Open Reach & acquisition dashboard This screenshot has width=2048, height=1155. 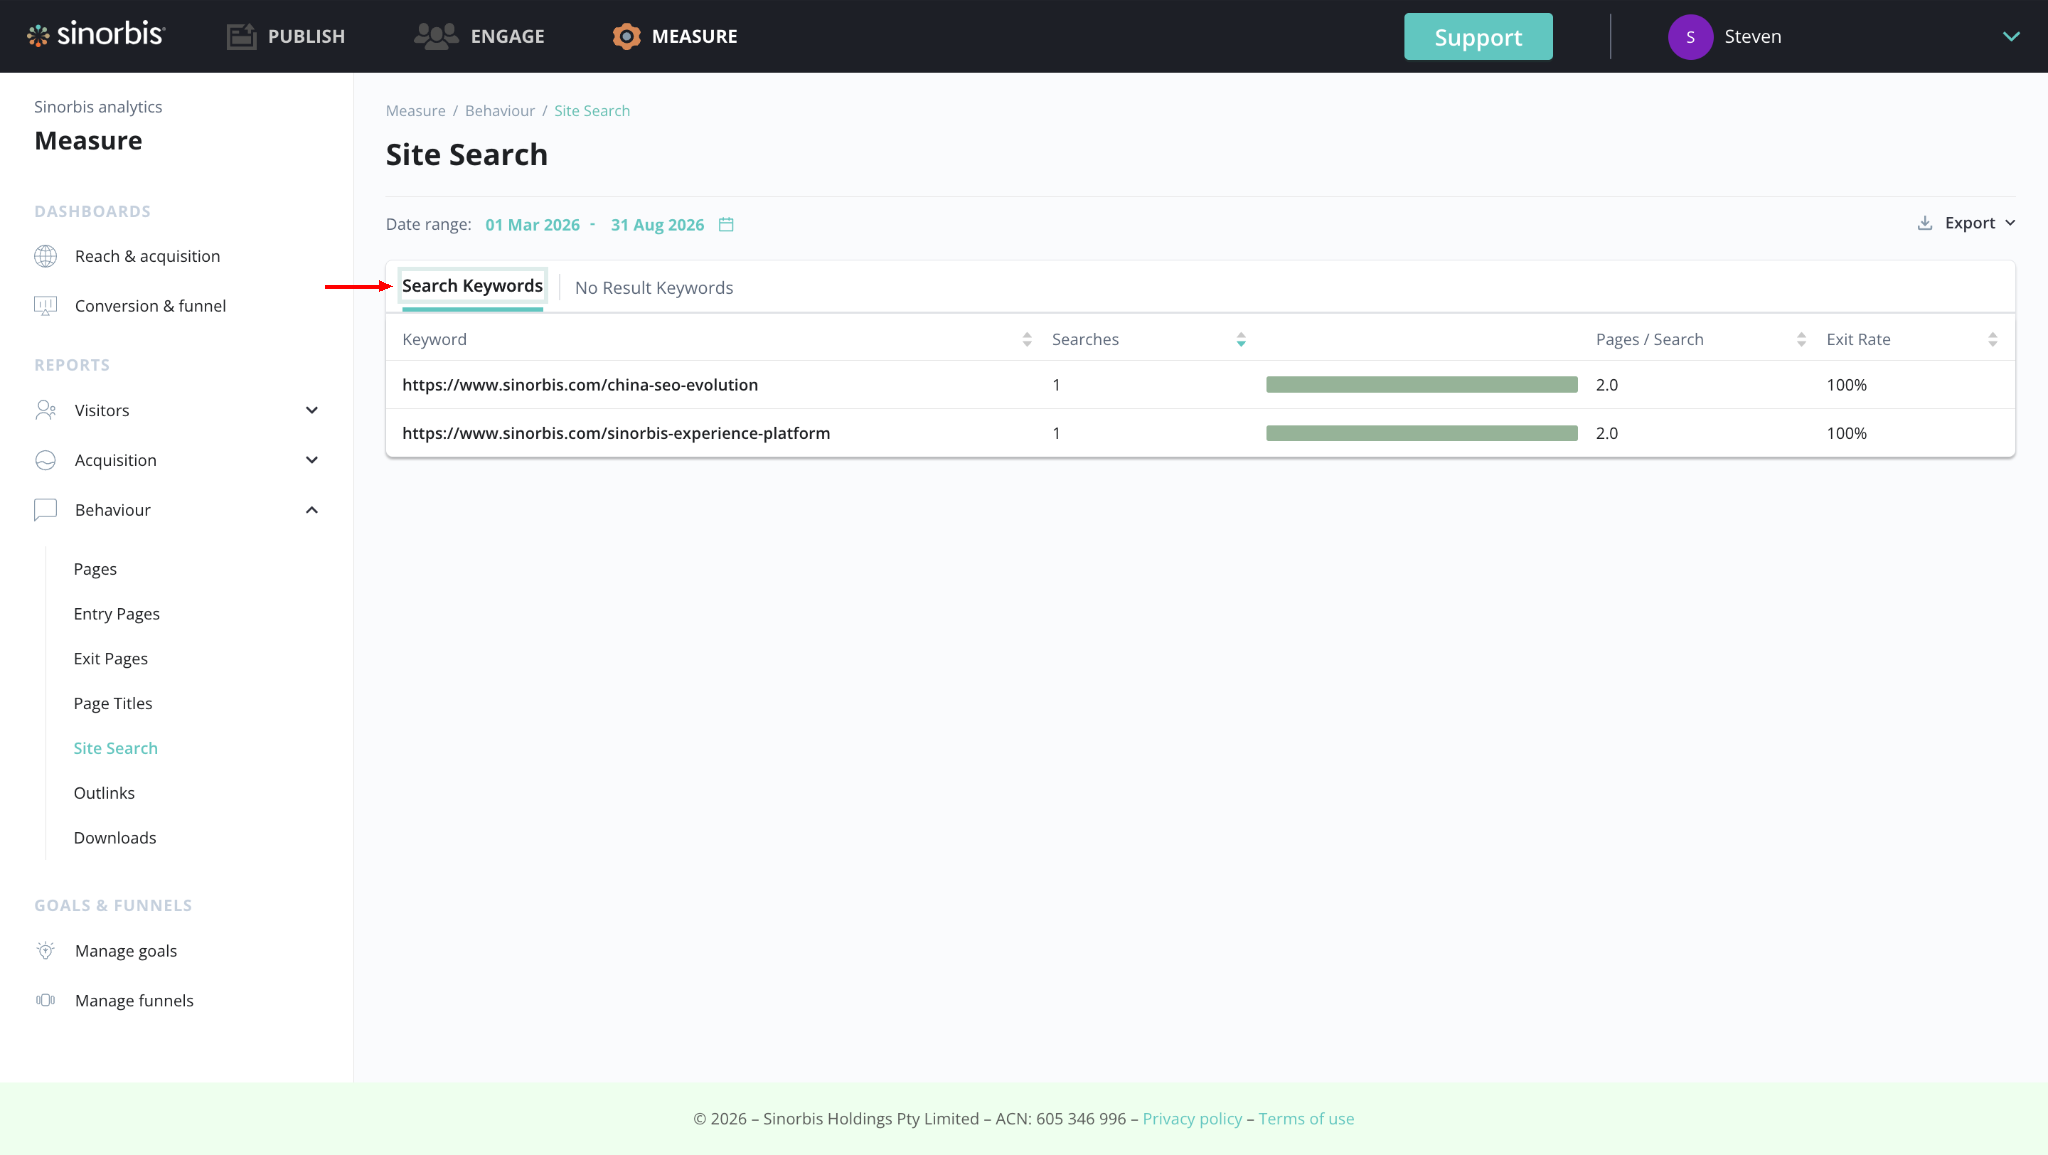147,256
